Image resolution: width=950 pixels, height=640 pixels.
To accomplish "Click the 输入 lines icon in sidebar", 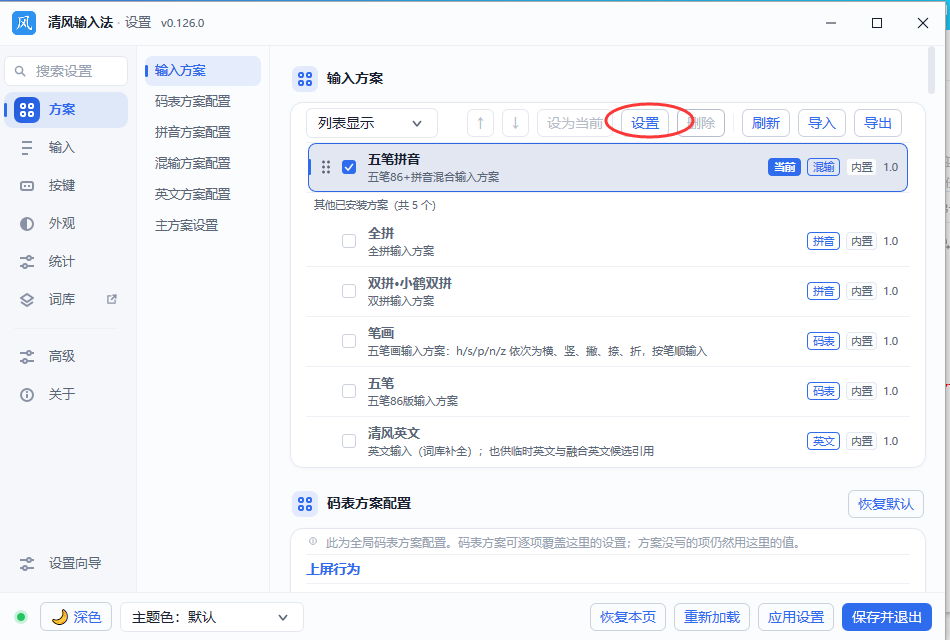I will [x=27, y=148].
